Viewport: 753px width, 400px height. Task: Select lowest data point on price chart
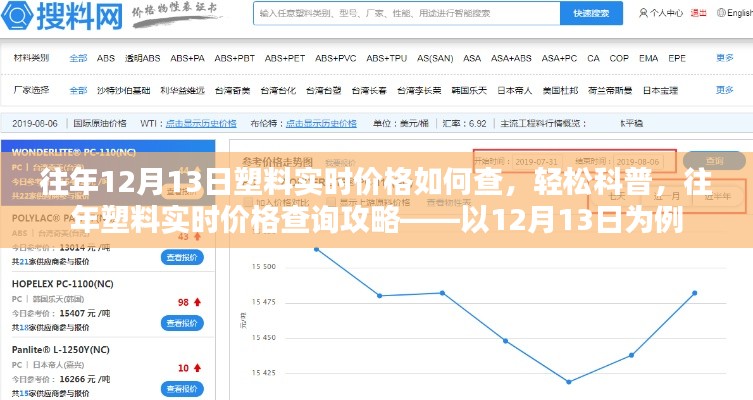point(569,382)
